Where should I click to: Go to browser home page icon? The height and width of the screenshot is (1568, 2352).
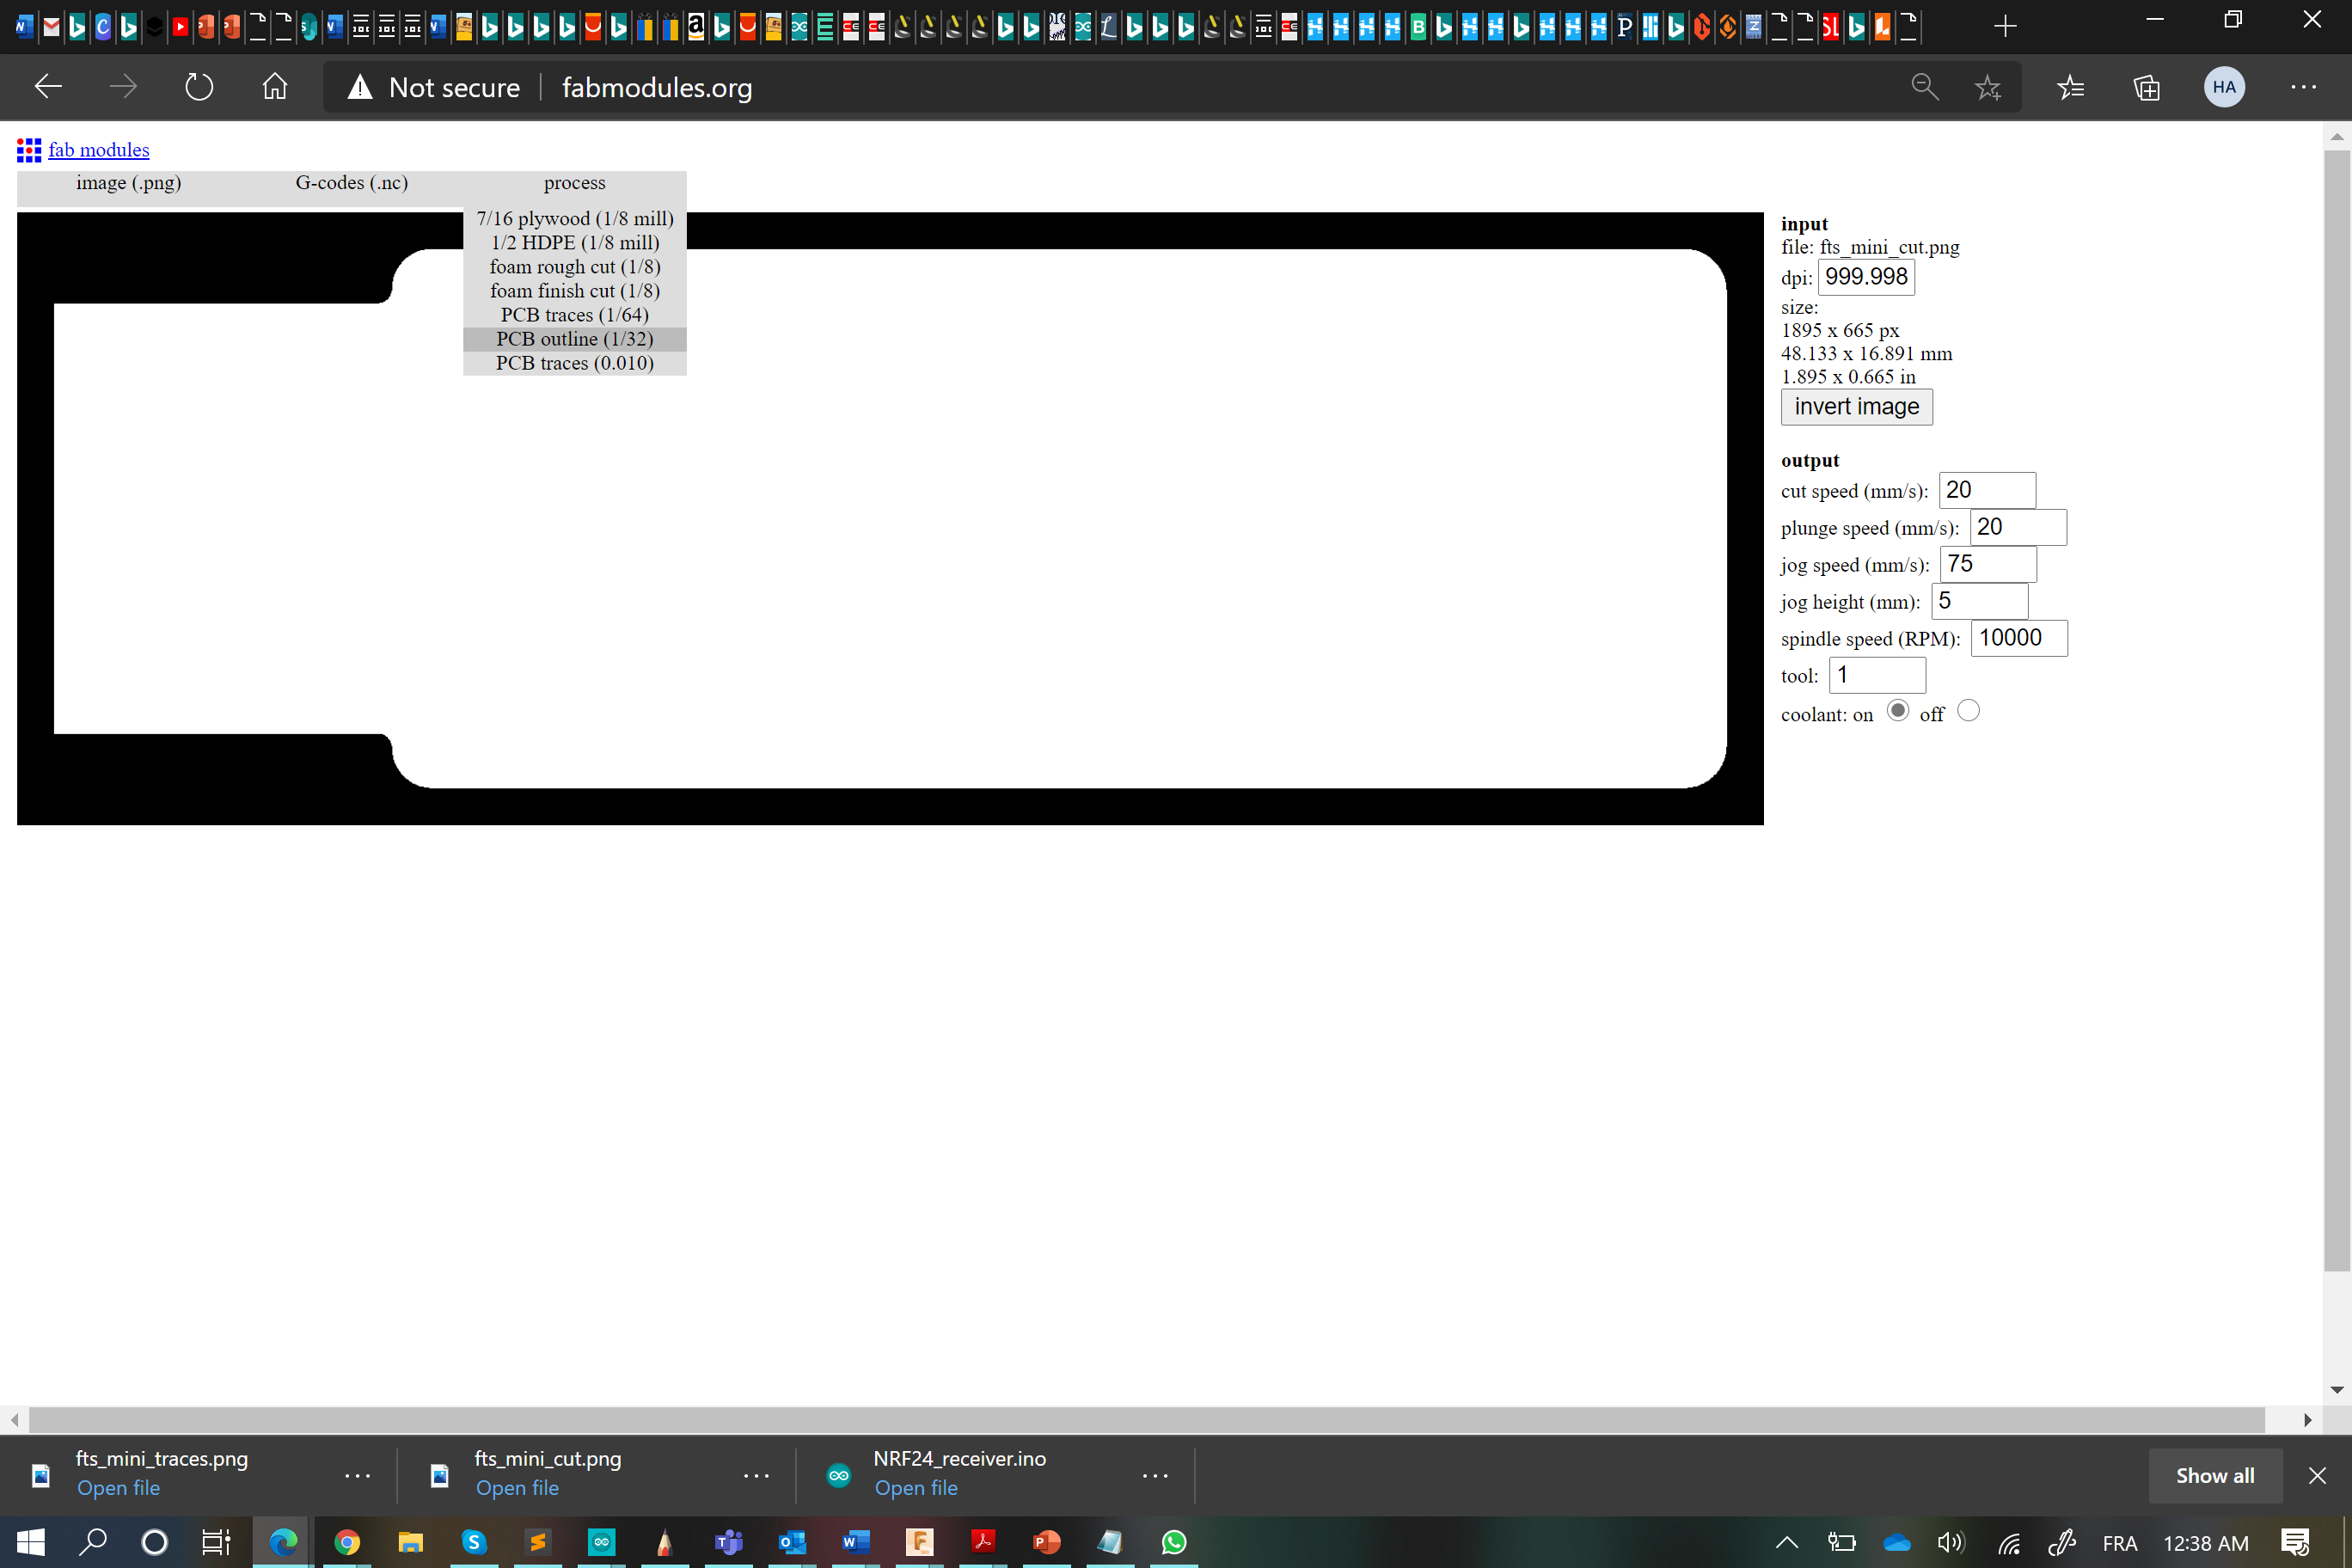(x=274, y=87)
